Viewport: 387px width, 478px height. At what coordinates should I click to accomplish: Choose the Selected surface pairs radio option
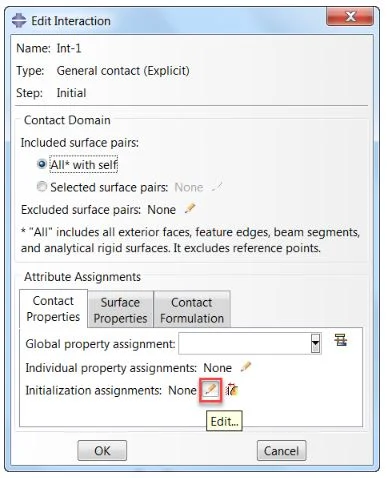(x=42, y=187)
